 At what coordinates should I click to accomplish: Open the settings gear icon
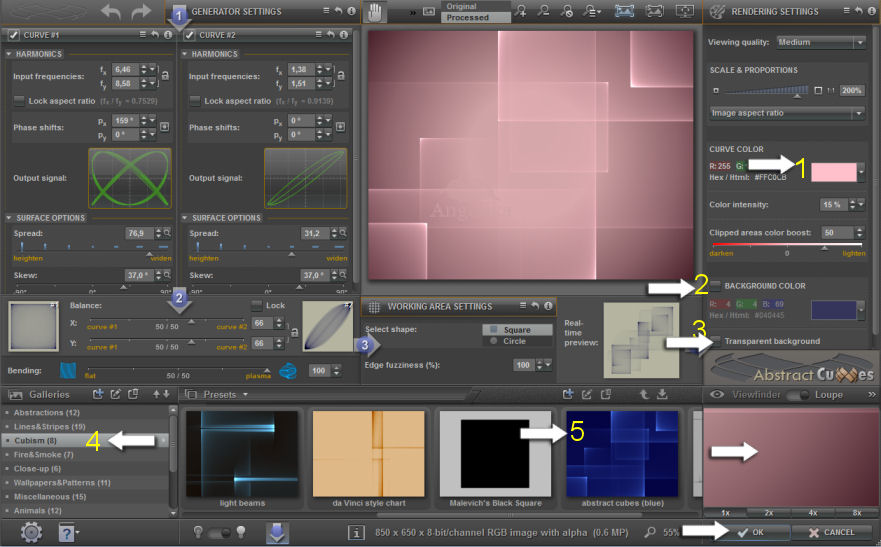[30, 531]
